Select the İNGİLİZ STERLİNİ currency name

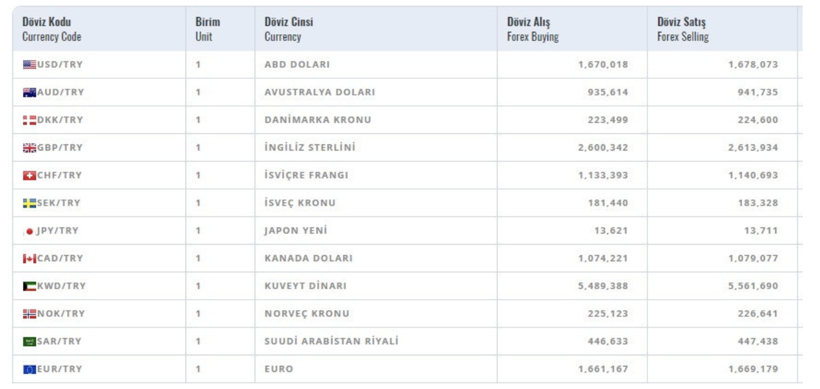pos(310,147)
